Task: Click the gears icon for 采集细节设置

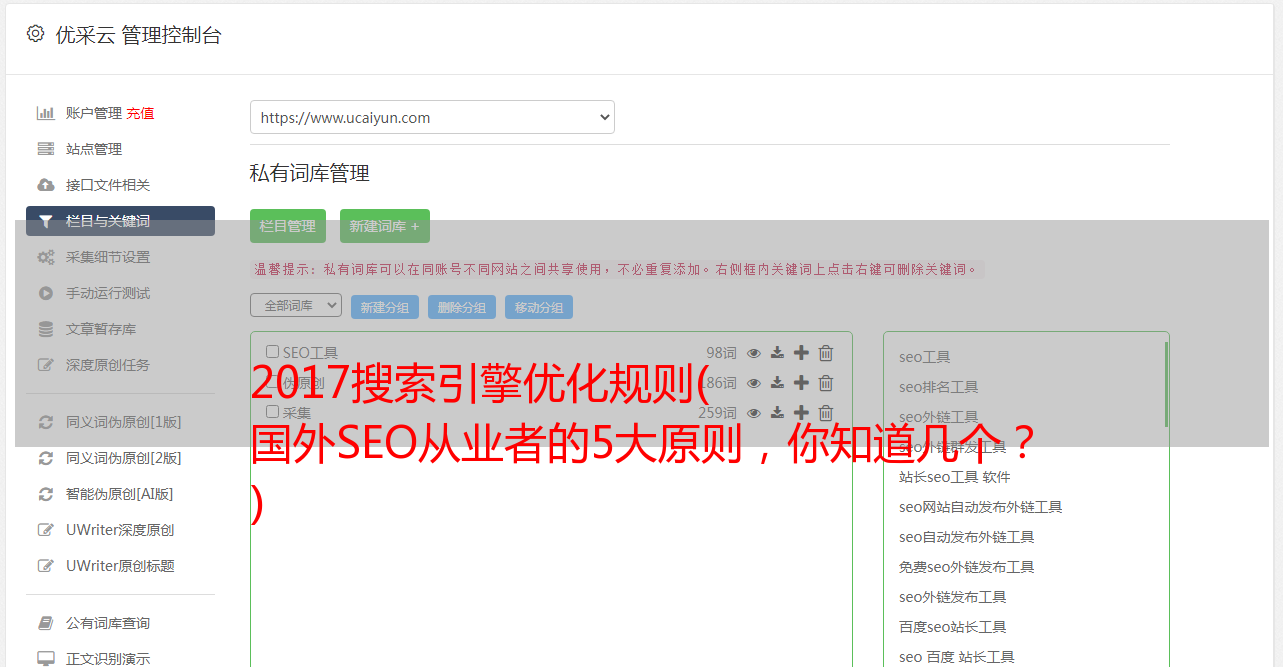Action: coord(45,257)
